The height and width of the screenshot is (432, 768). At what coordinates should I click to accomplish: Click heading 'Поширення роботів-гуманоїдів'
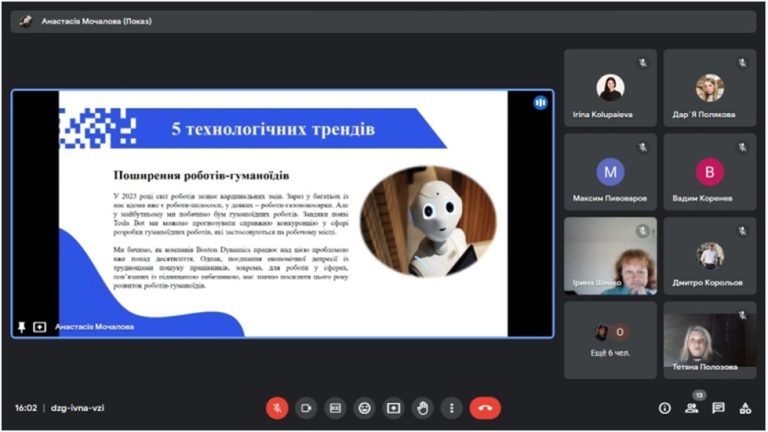click(x=201, y=175)
